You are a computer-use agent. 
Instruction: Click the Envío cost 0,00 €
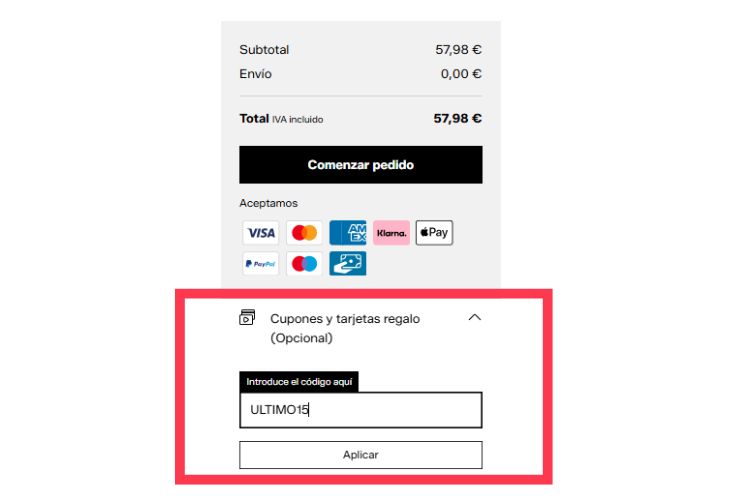pos(461,74)
